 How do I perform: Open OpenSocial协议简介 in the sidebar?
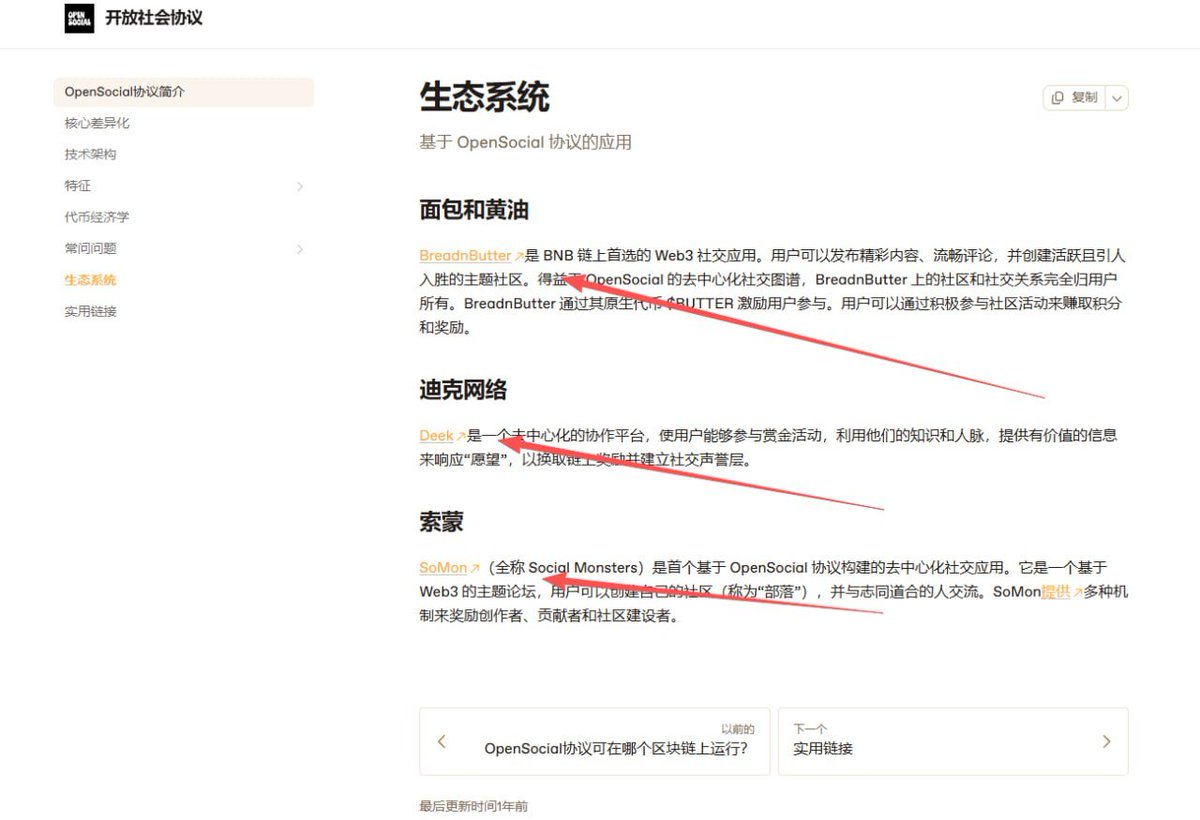point(183,92)
